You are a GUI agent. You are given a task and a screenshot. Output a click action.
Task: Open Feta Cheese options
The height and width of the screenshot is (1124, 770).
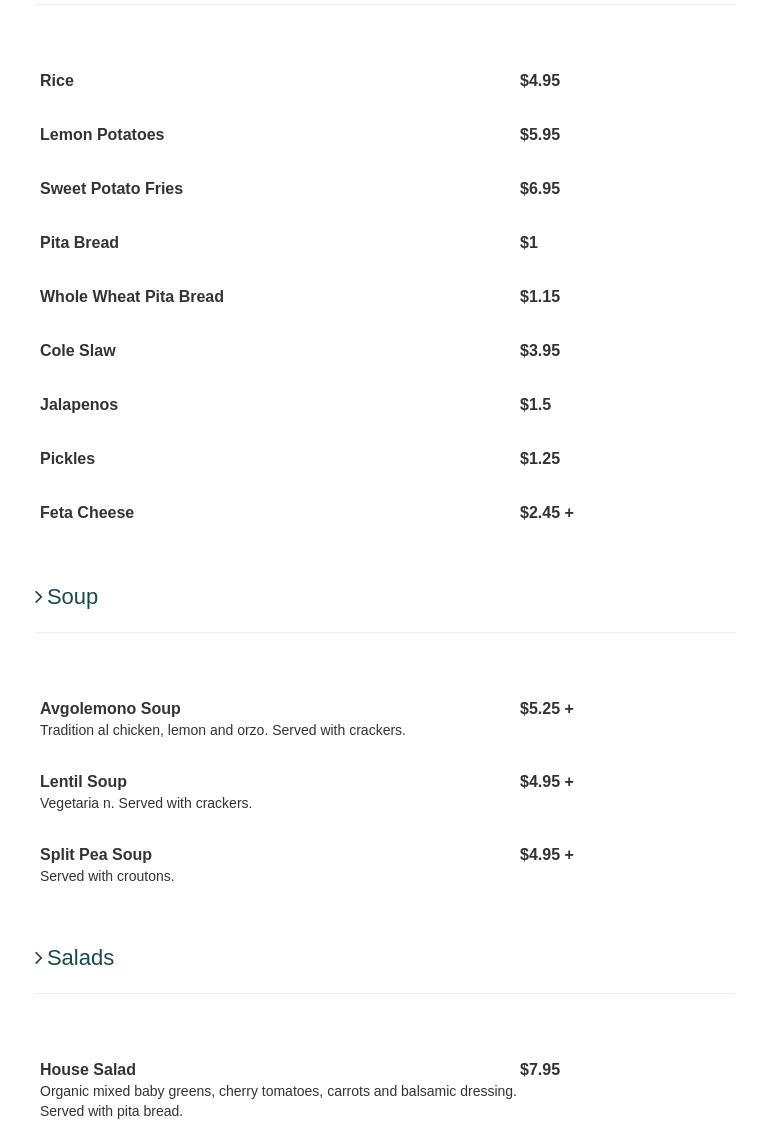(87, 513)
